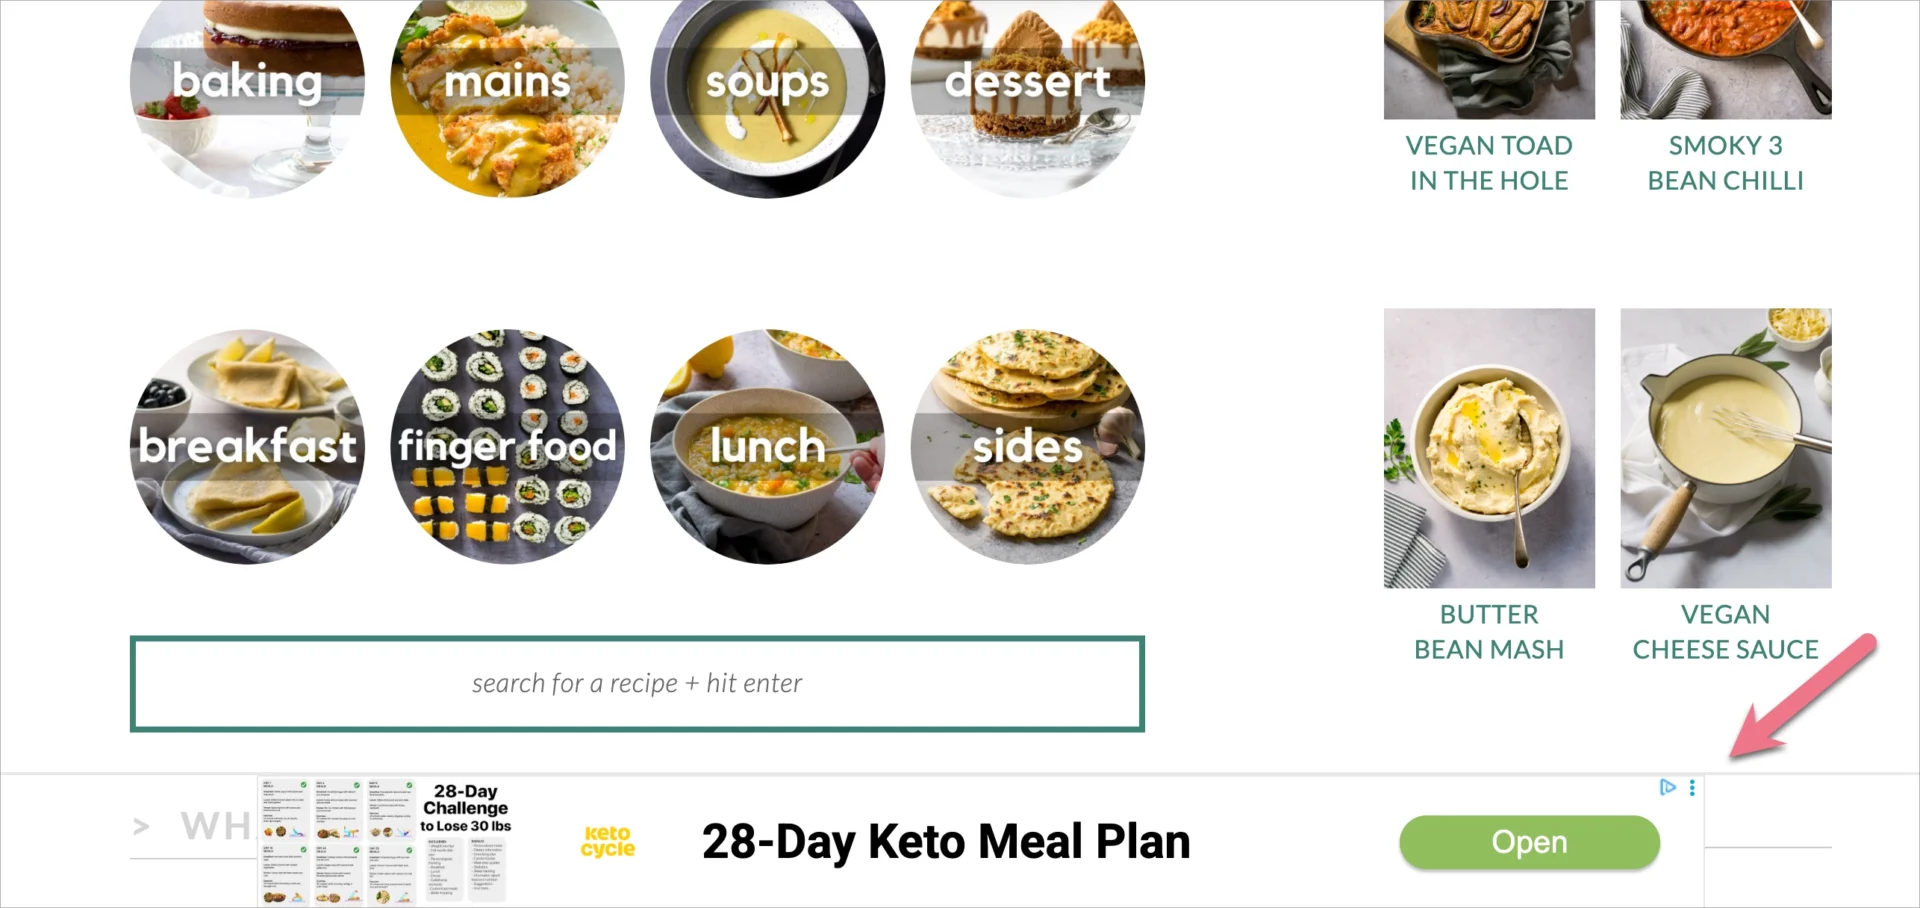Click the recipe search input field

(x=637, y=683)
